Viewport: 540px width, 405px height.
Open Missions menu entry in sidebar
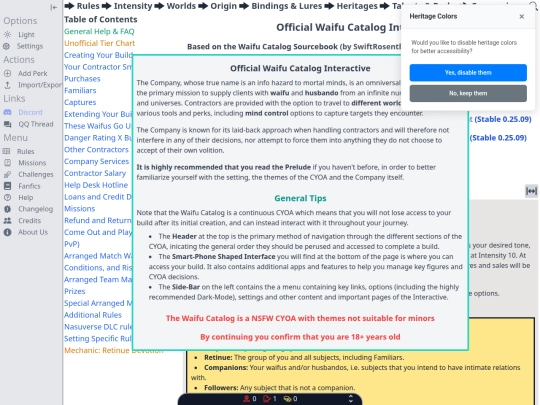pyautogui.click(x=32, y=163)
